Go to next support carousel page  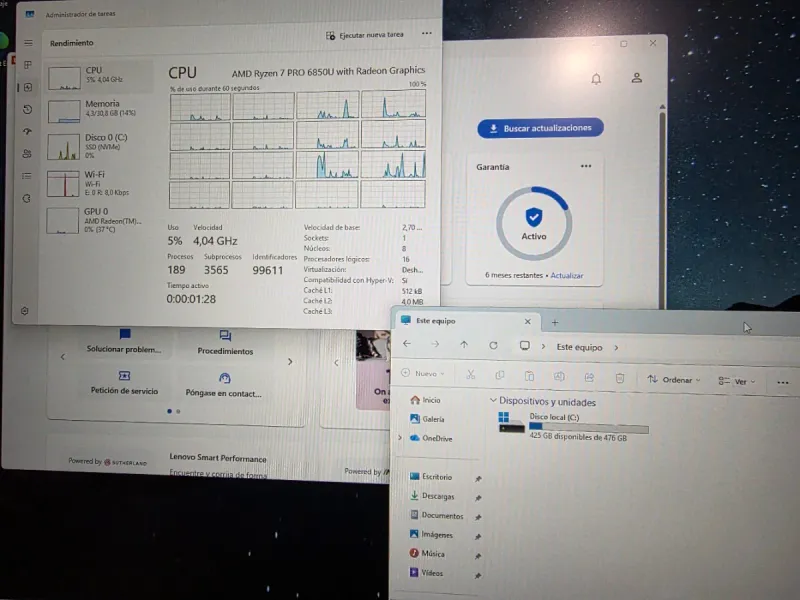pos(290,362)
